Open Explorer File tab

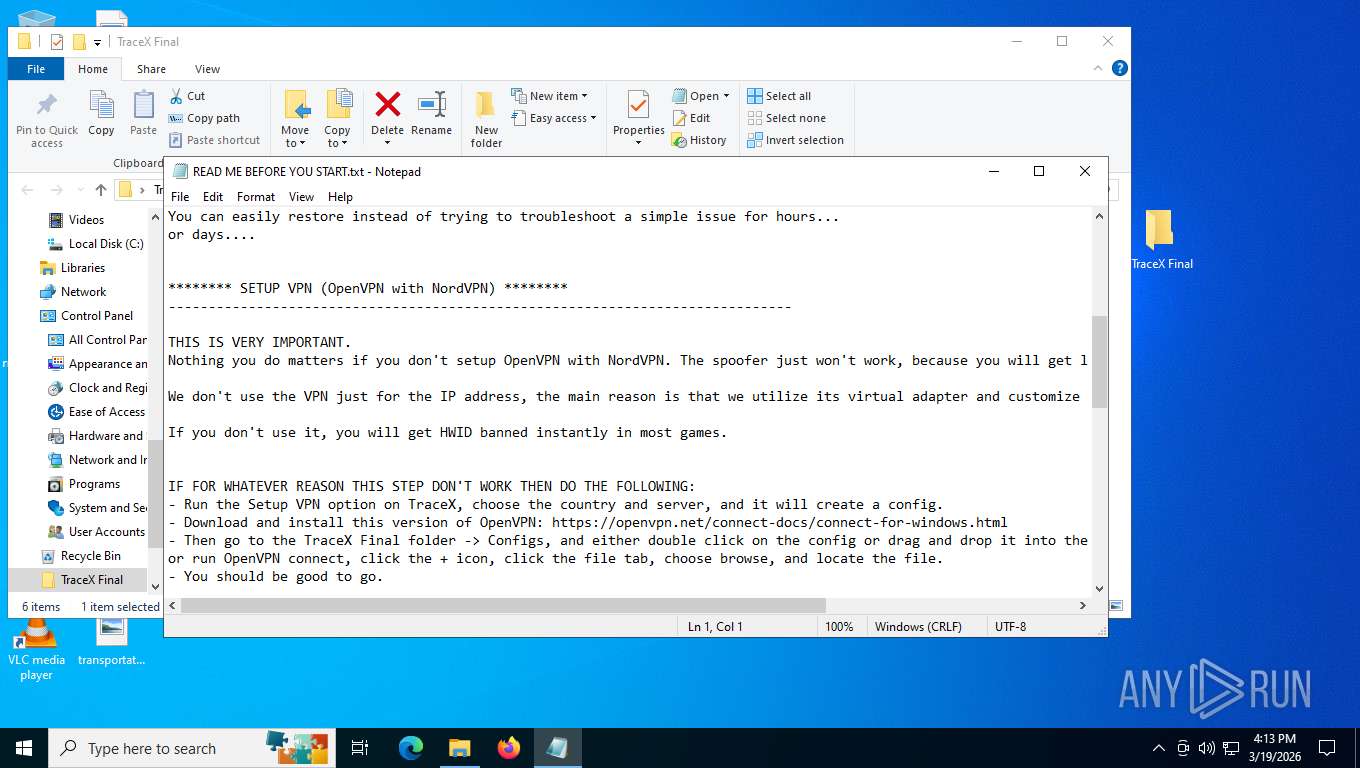(36, 69)
